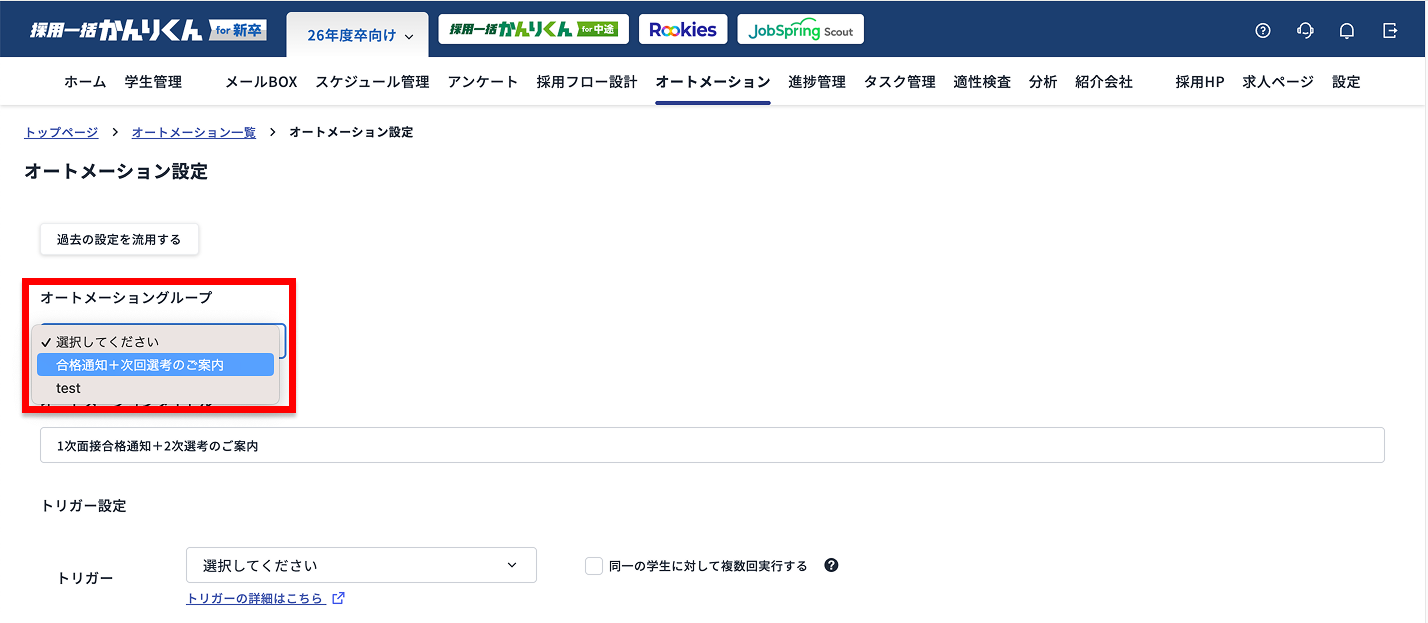Image resolution: width=1428 pixels, height=623 pixels.
Task: Click the logout icon
Action: click(x=1390, y=30)
